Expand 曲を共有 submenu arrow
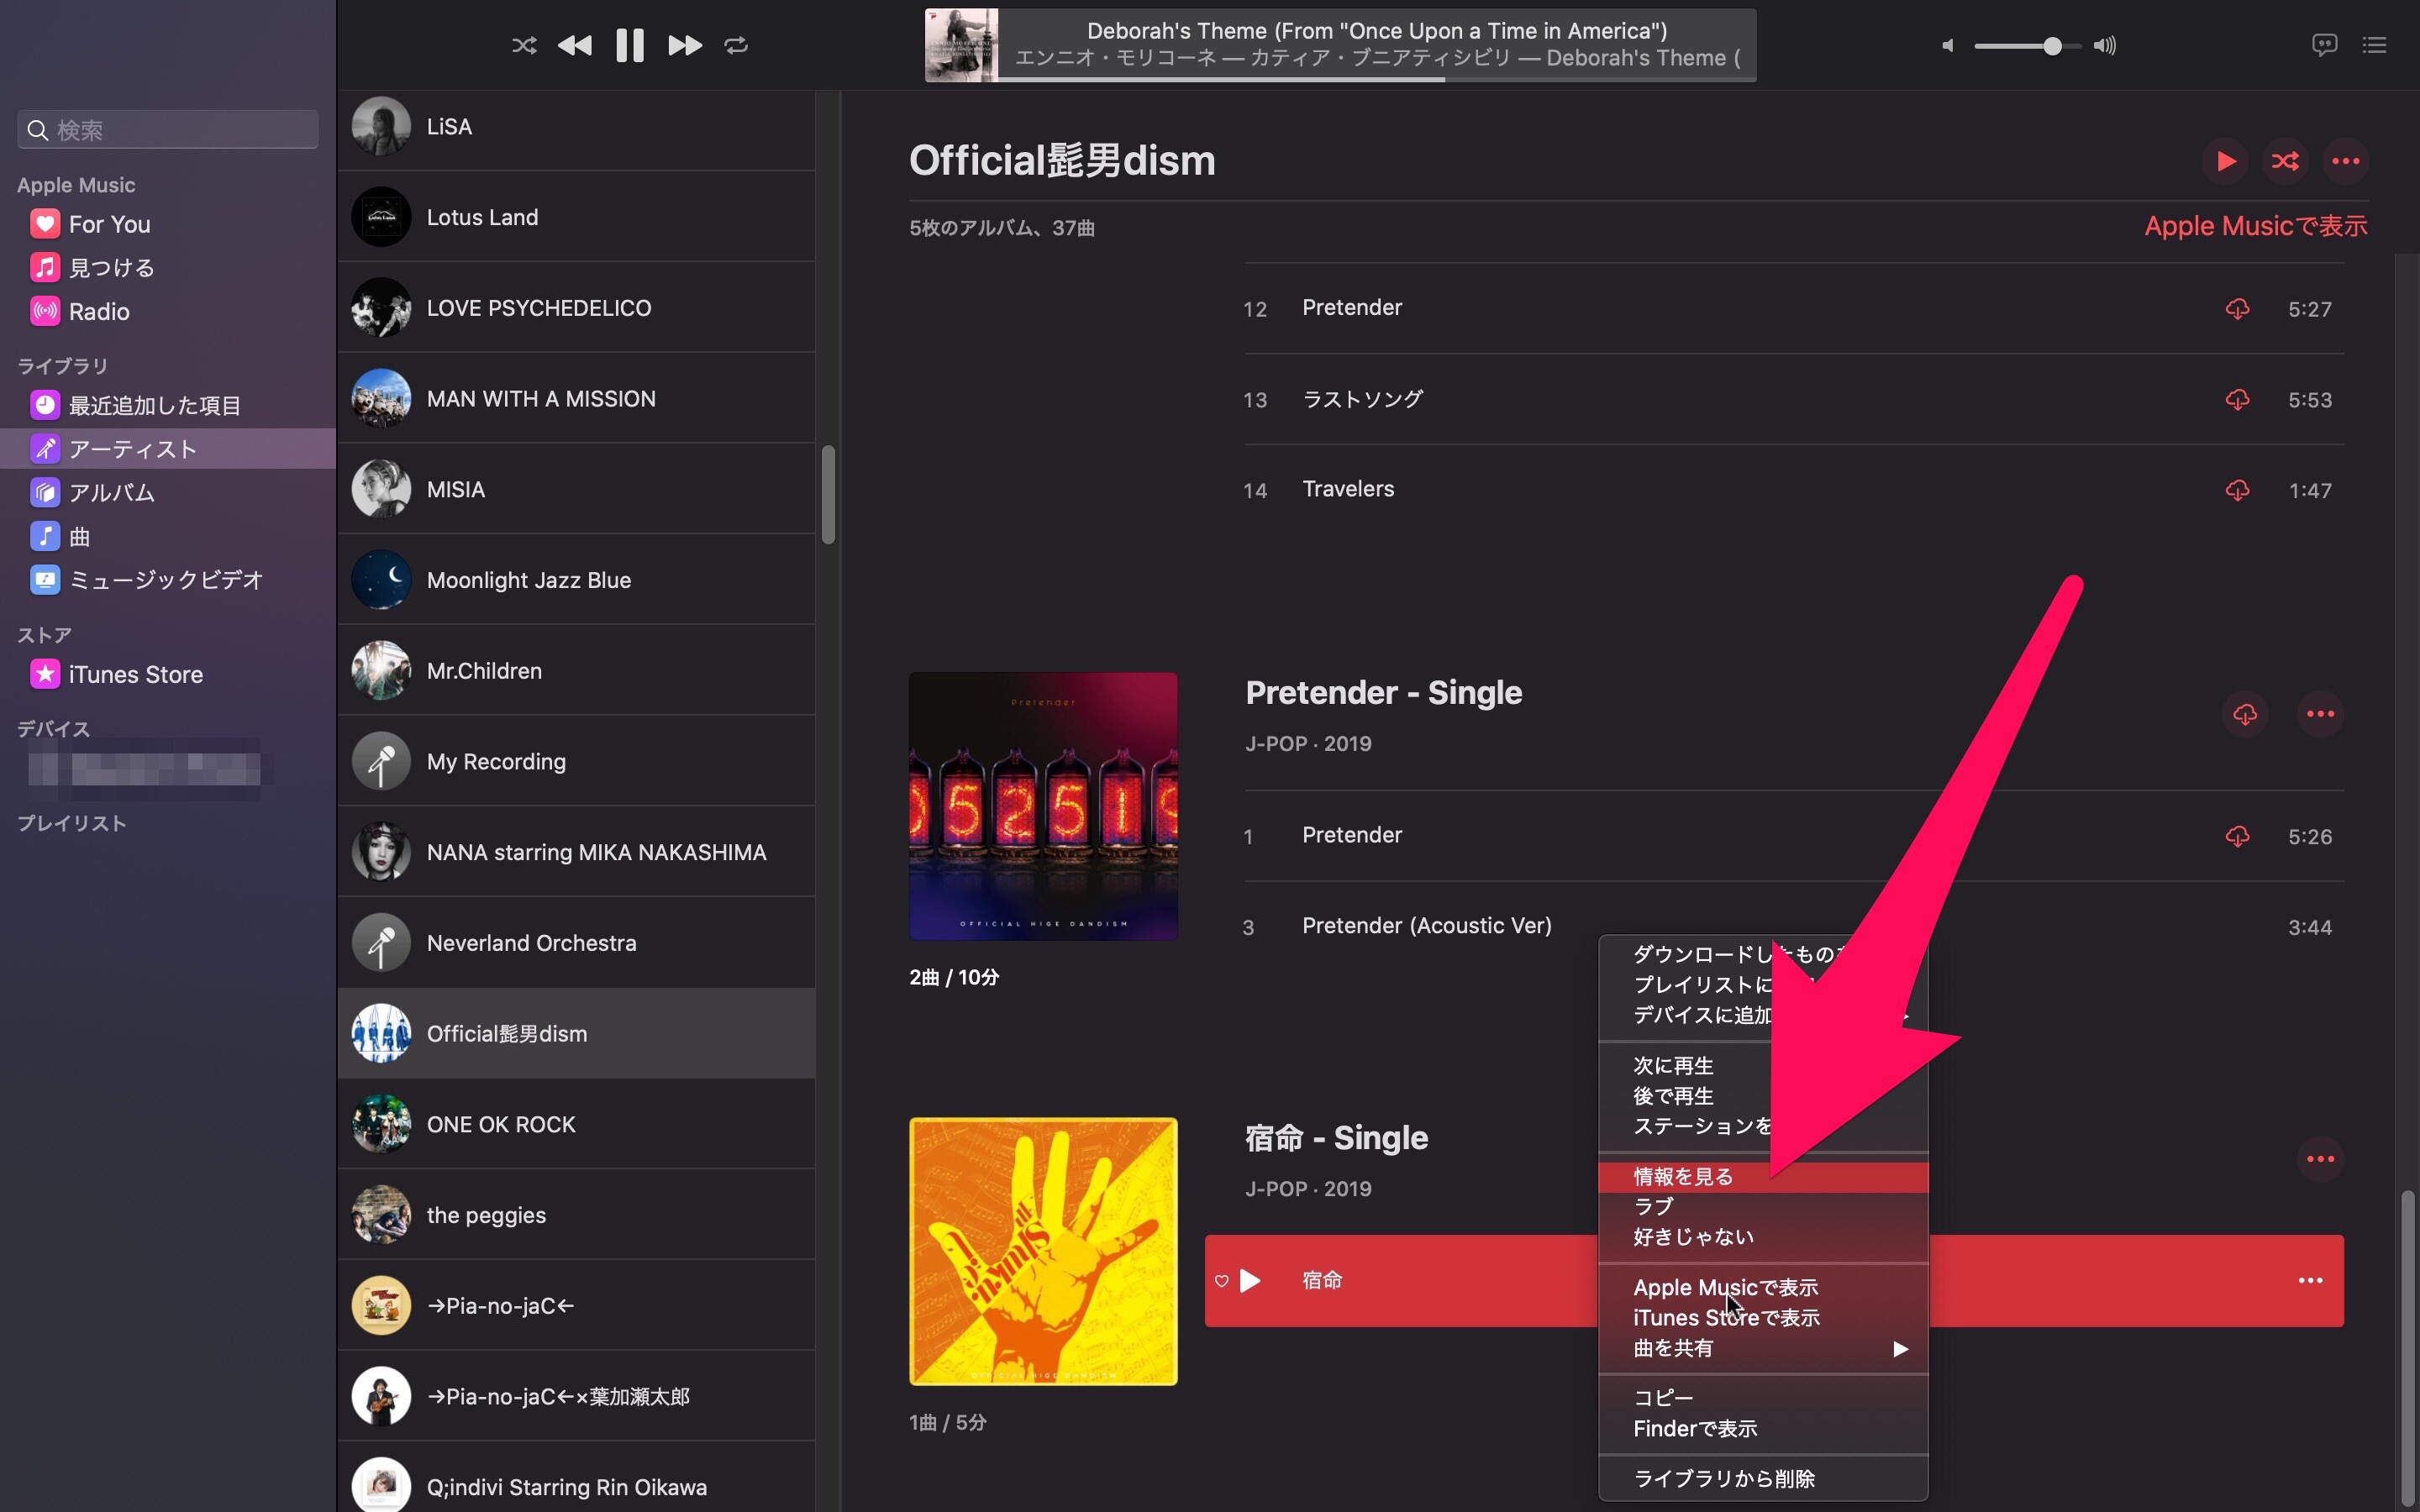Image resolution: width=2420 pixels, height=1512 pixels. click(x=1902, y=1347)
